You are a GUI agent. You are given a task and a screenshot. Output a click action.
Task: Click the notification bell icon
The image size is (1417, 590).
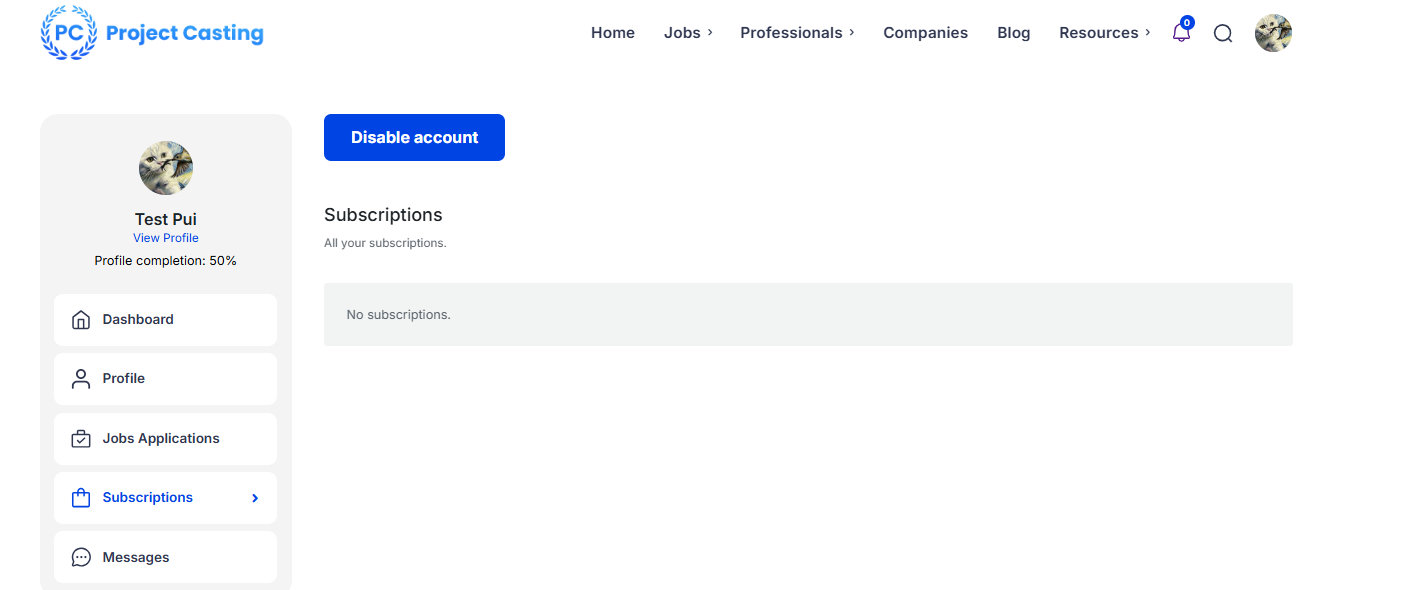tap(1181, 33)
